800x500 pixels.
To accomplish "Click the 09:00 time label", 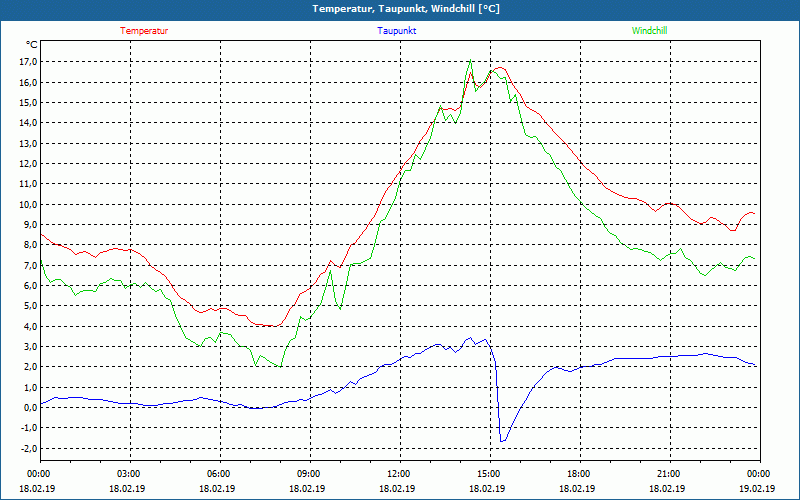I will [x=308, y=474].
